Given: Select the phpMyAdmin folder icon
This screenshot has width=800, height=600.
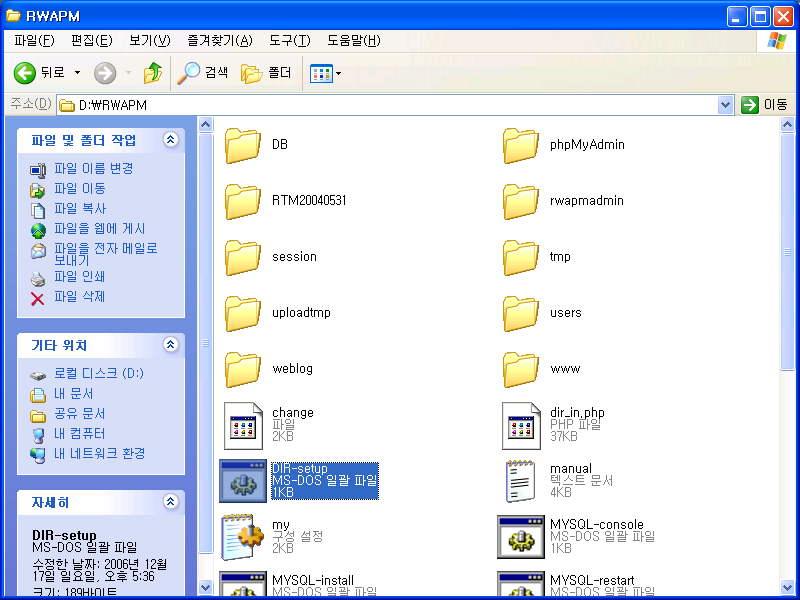Looking at the screenshot, I should coord(520,145).
